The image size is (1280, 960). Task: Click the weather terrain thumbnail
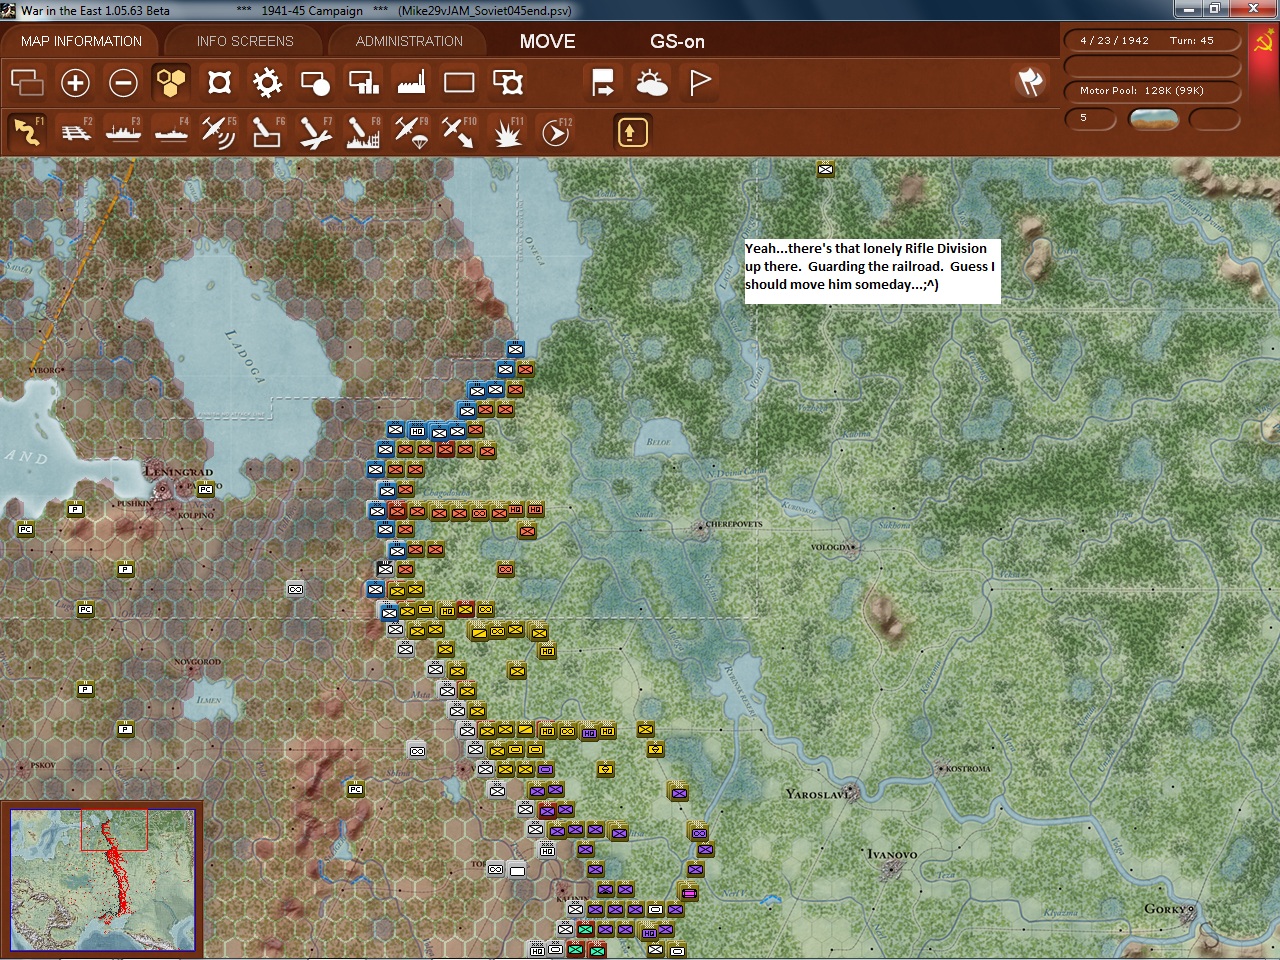click(1153, 119)
